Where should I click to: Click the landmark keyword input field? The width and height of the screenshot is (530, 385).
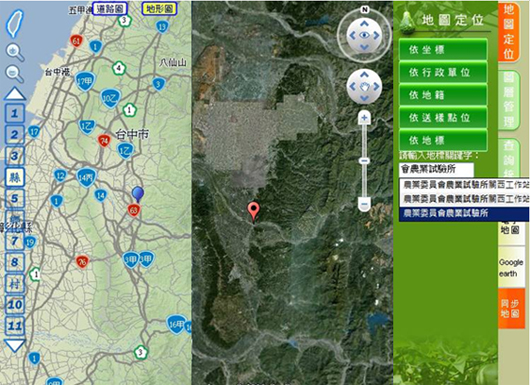436,169
